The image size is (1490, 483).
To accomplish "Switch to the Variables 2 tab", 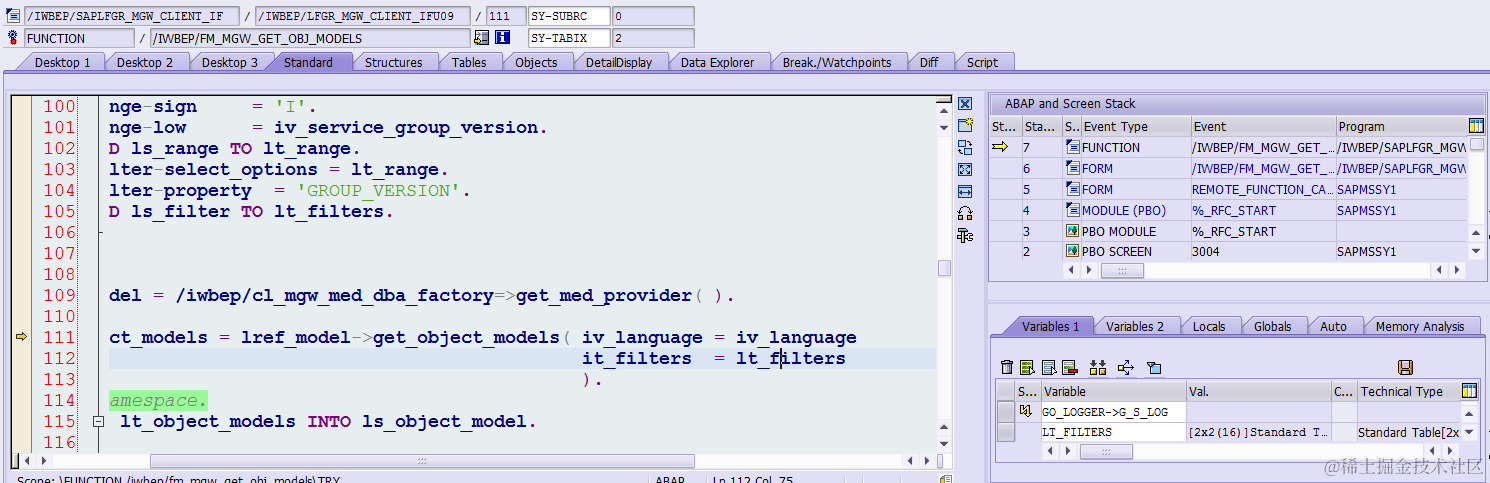I will point(1135,326).
